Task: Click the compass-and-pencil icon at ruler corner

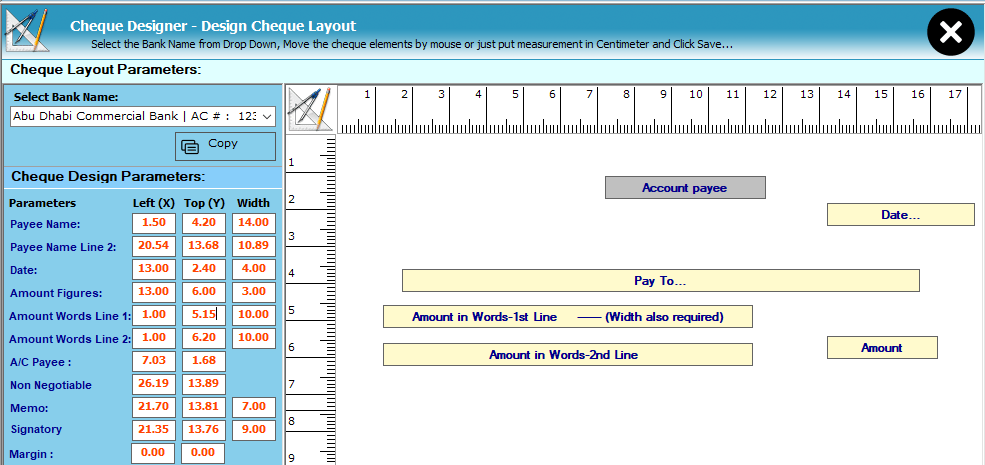Action: [x=310, y=109]
